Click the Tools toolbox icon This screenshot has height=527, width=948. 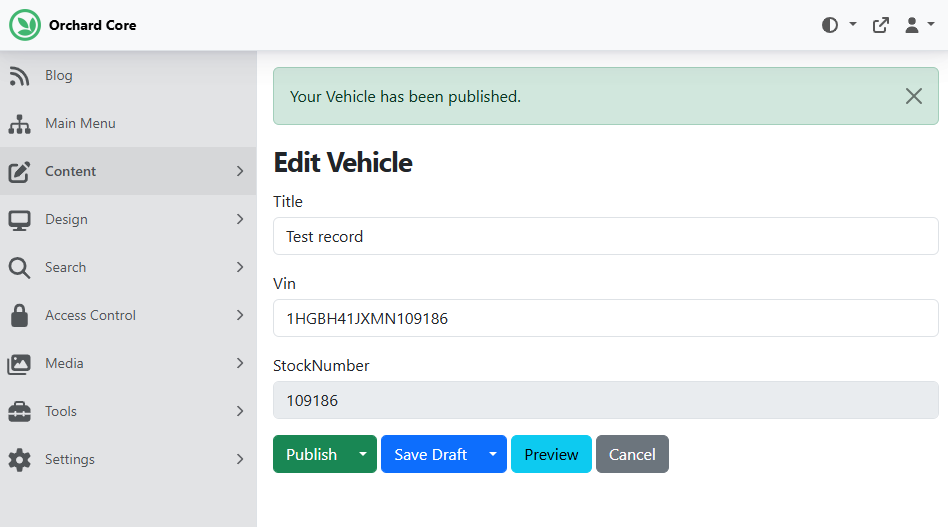tap(19, 412)
